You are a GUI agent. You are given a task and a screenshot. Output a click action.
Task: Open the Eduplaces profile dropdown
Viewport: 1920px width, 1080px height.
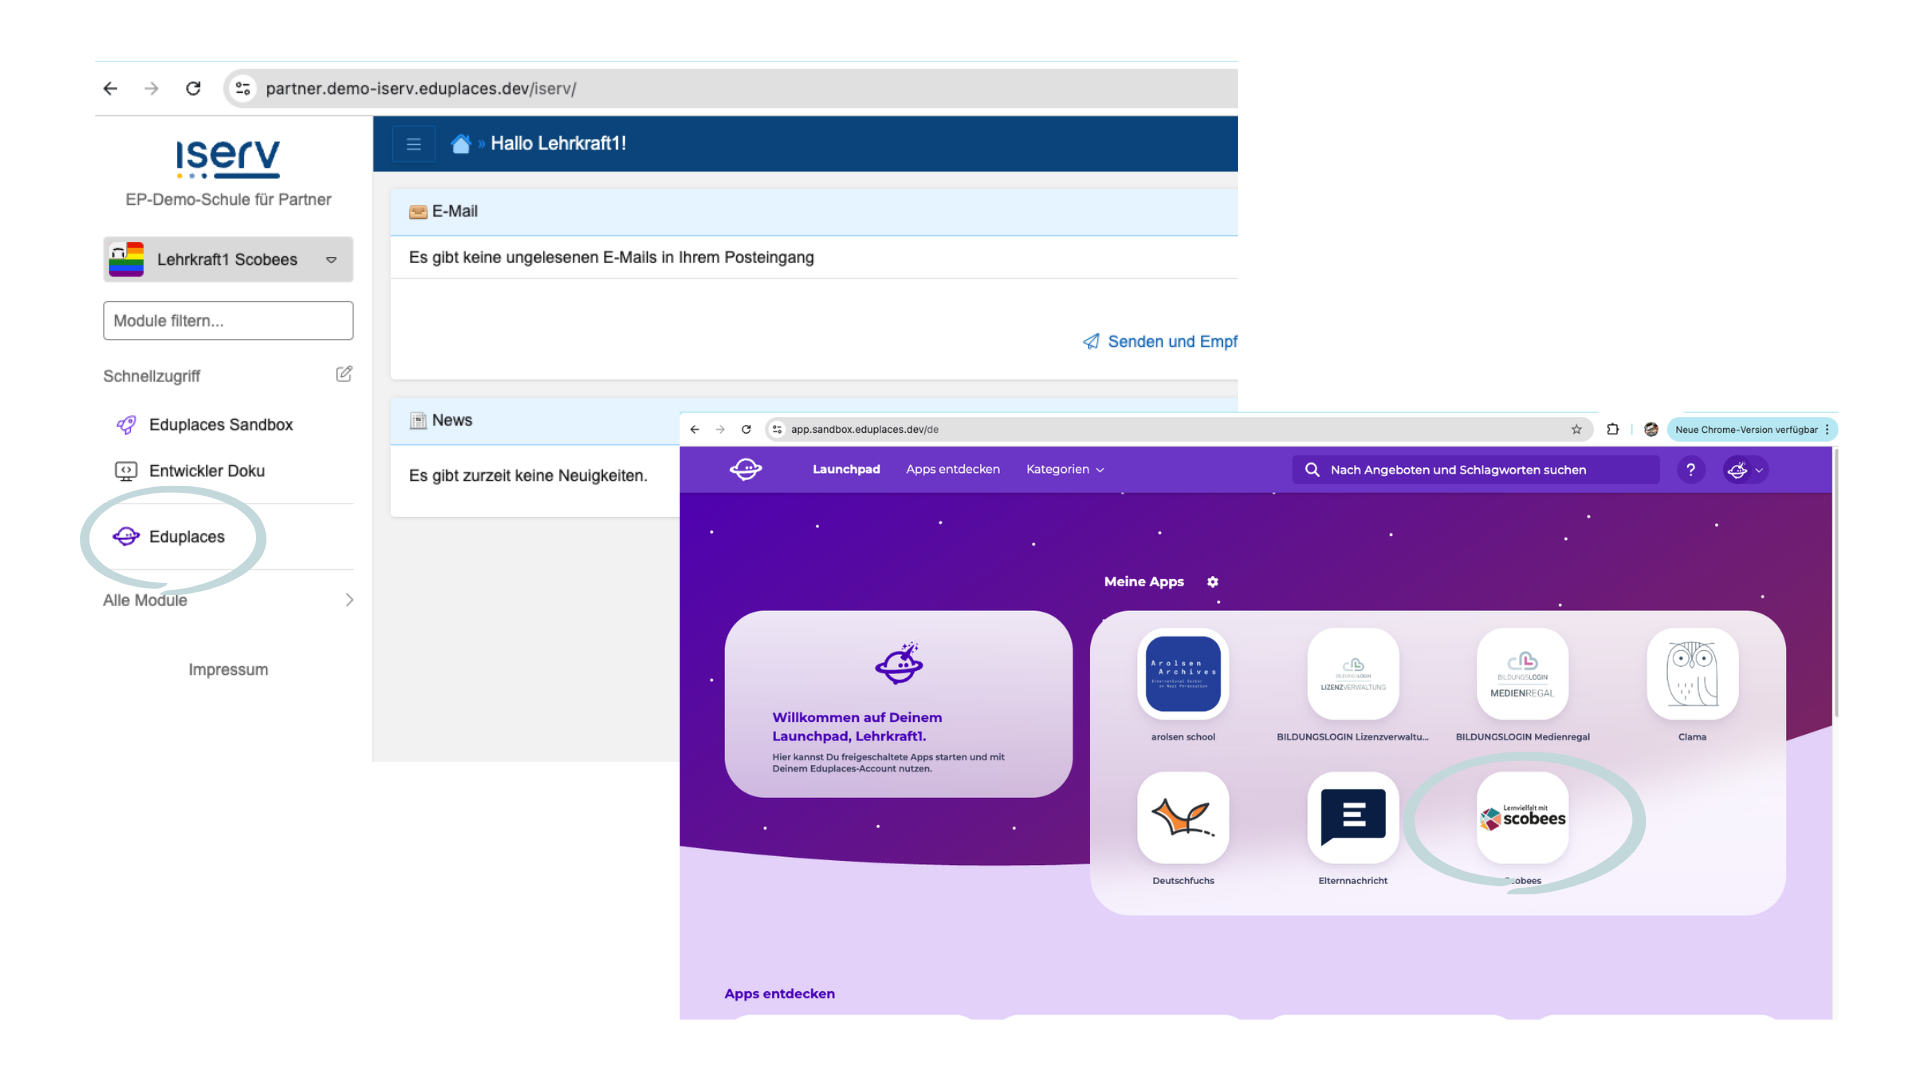click(1745, 470)
